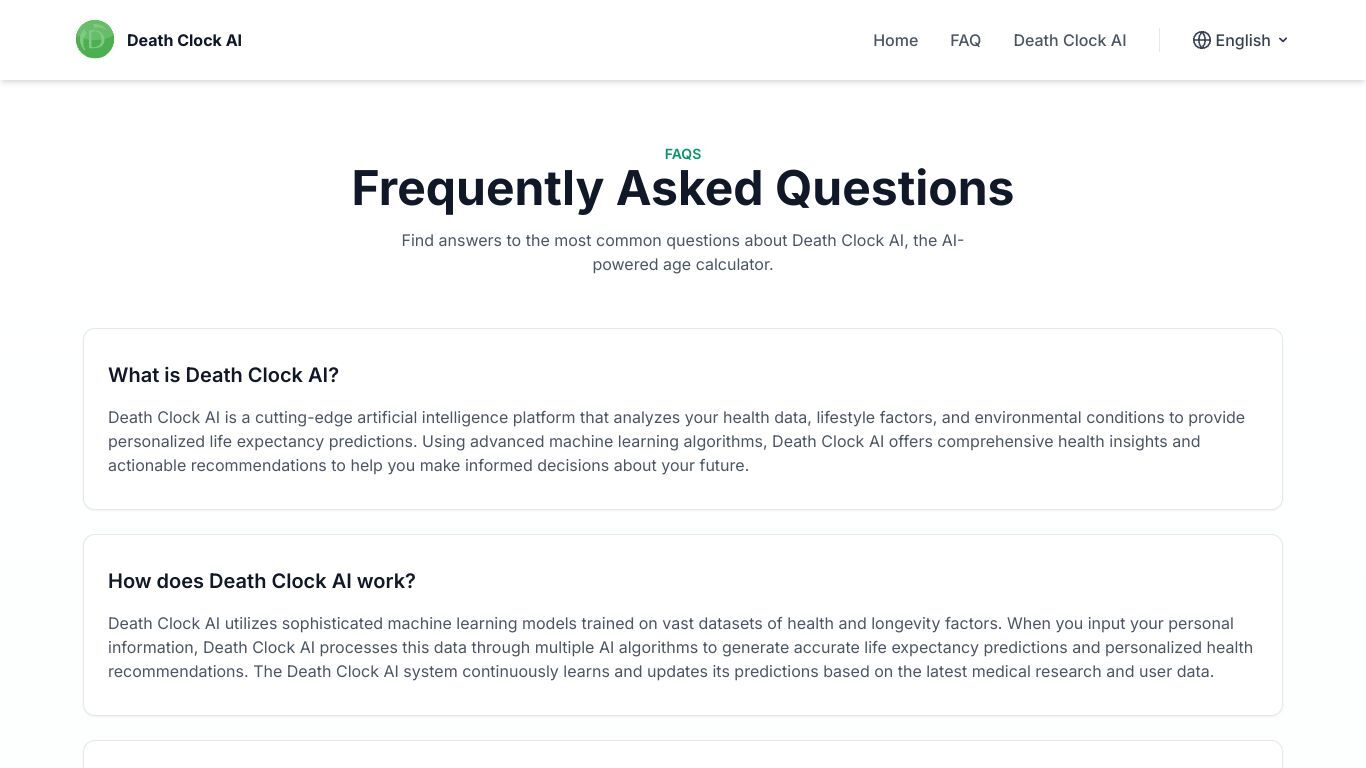Click the green Death Clock AI logo icon
This screenshot has height=768, width=1366.
point(95,40)
